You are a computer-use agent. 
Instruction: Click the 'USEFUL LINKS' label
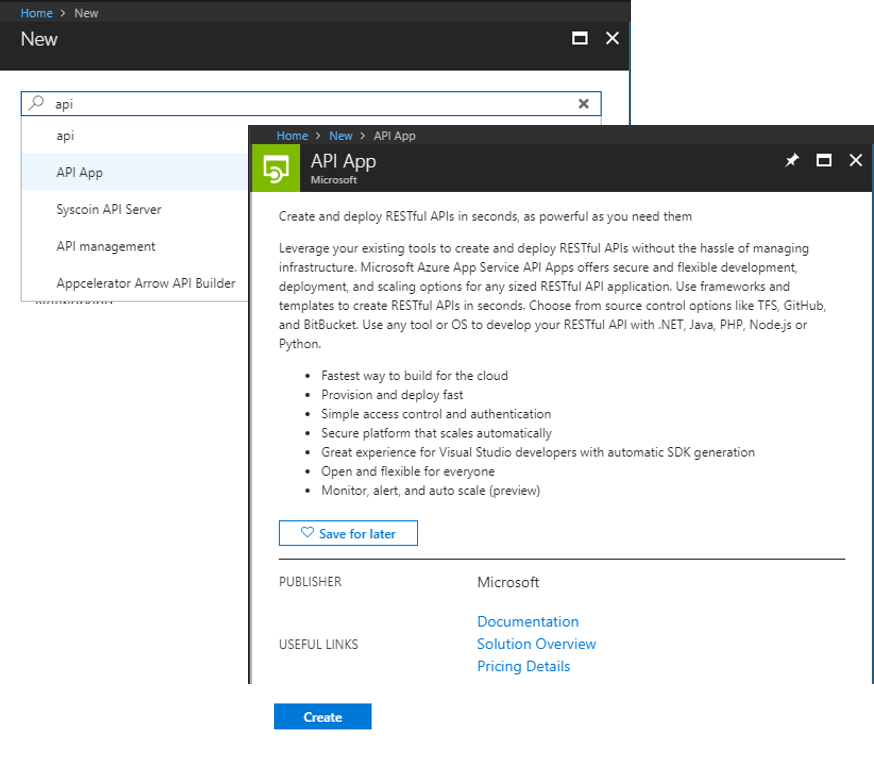click(x=318, y=644)
